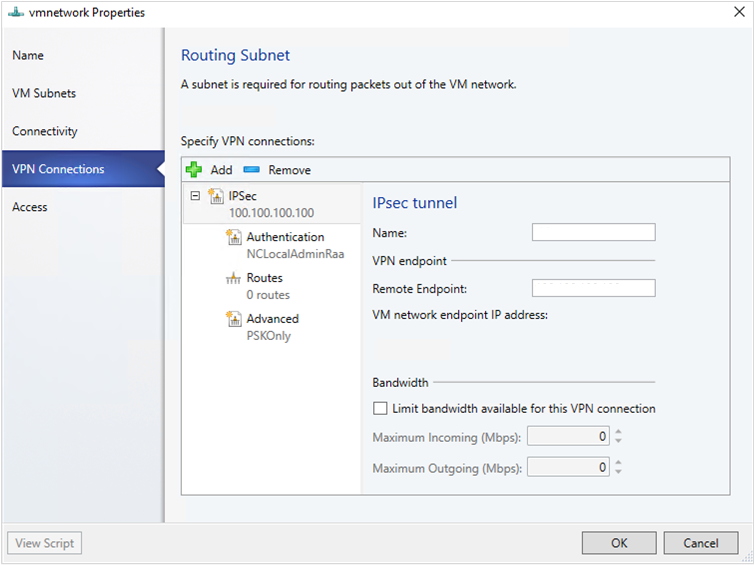755x565 pixels.
Task: Select the VPN Connections page
Action: [x=83, y=169]
